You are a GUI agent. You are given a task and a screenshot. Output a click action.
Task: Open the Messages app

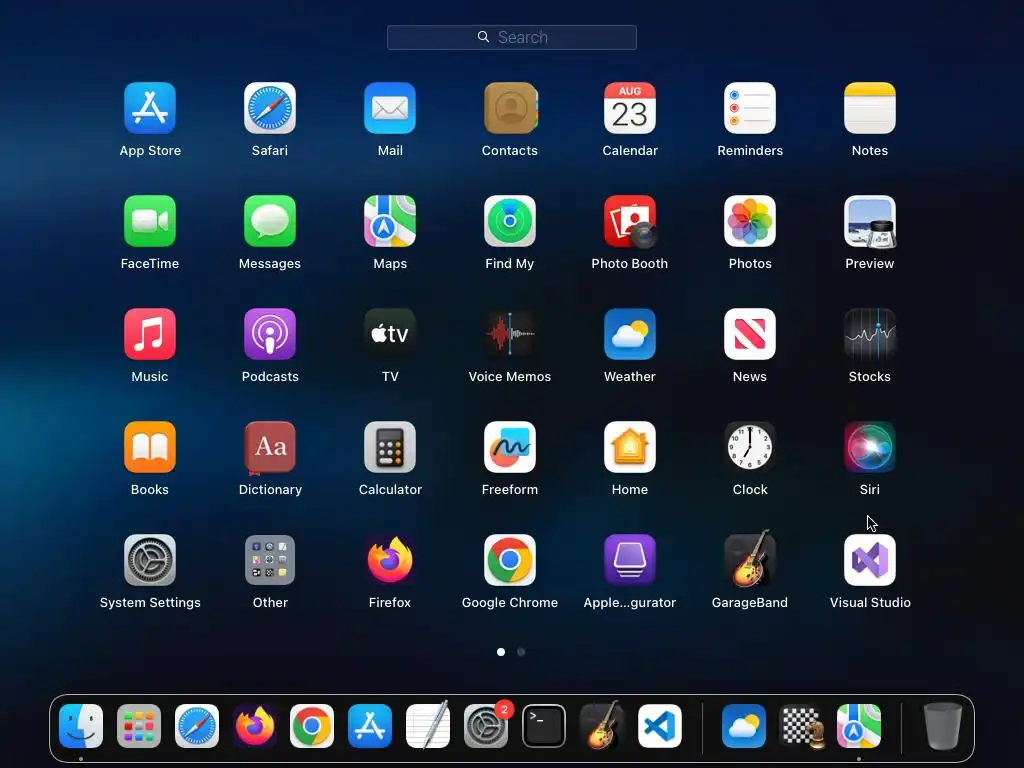tap(270, 221)
